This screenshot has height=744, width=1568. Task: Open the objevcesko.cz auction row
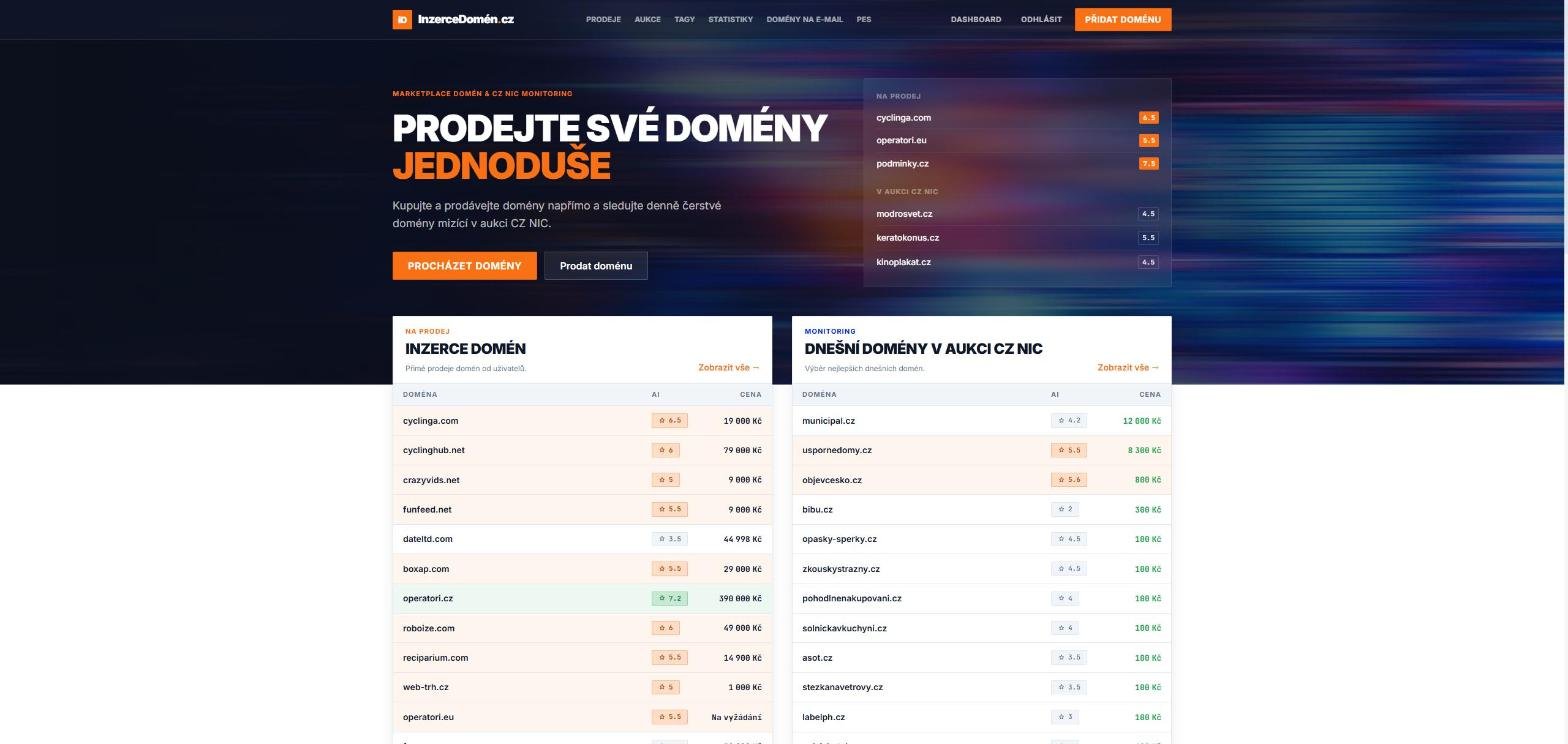pyautogui.click(x=981, y=480)
